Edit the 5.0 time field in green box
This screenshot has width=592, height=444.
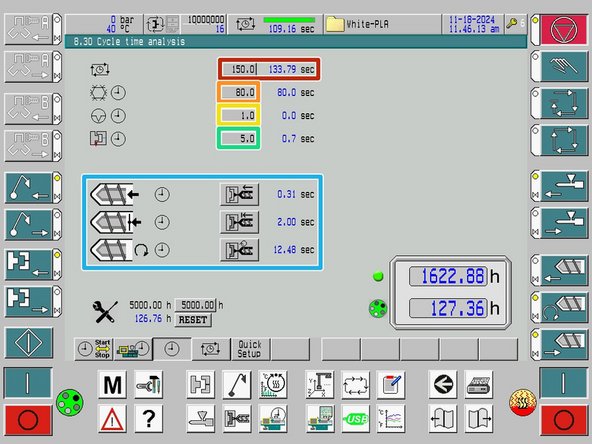pyautogui.click(x=239, y=139)
